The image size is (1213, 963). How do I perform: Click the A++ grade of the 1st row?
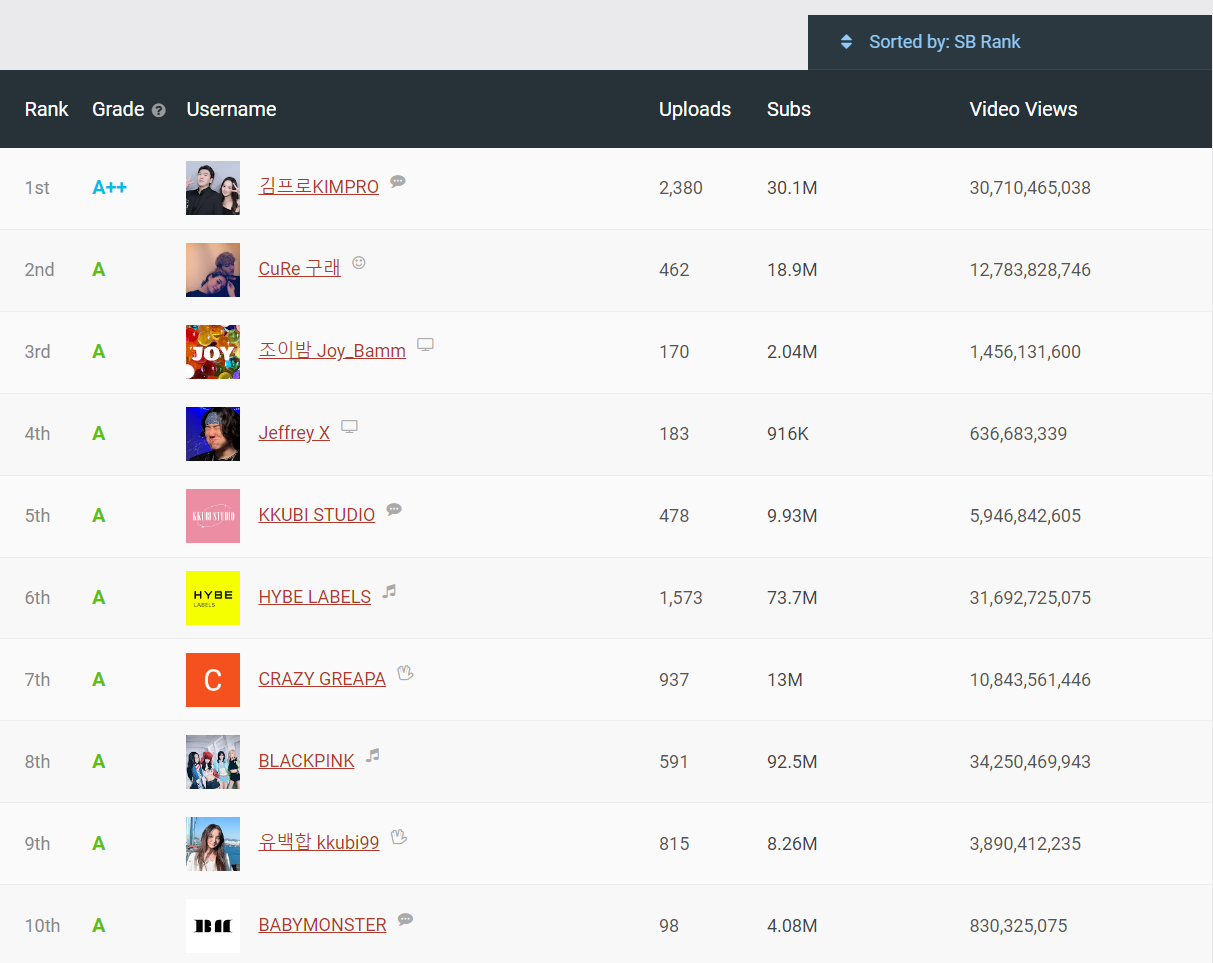(110, 188)
